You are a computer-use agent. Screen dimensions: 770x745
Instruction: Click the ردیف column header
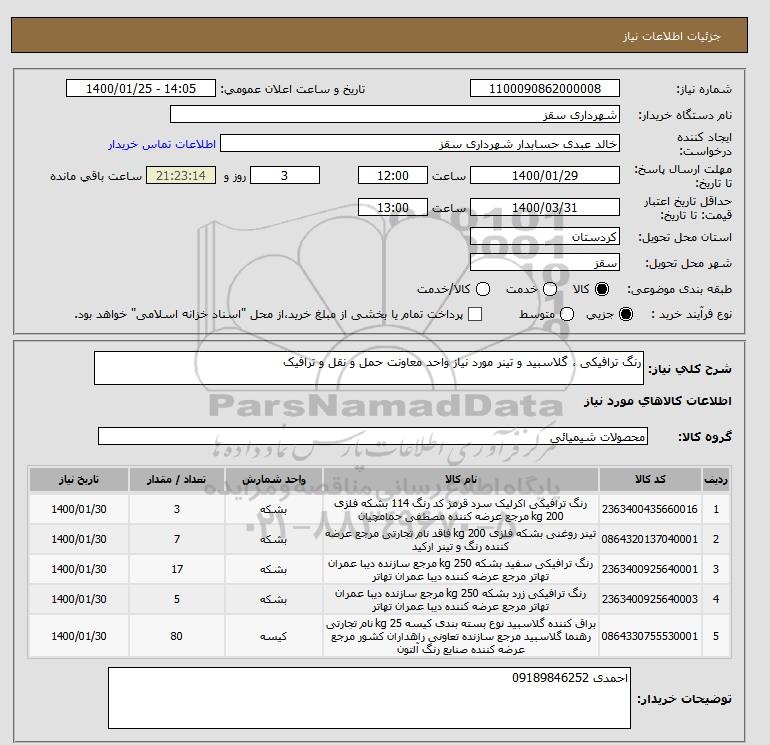tap(716, 479)
